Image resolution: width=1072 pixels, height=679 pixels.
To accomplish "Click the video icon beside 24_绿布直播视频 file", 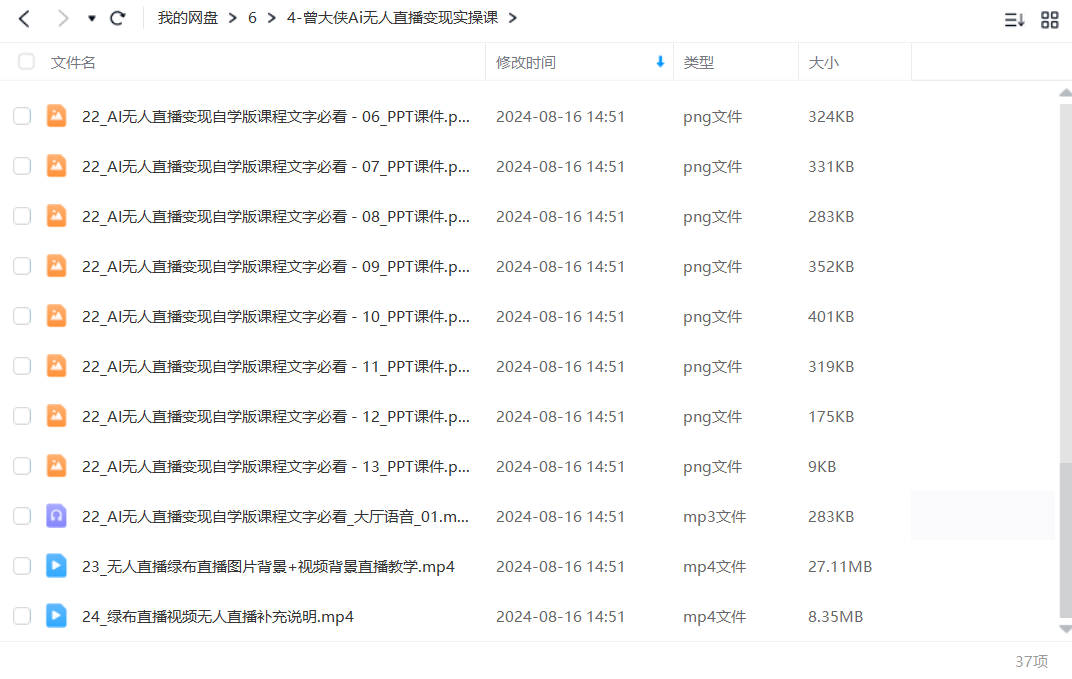I will [56, 616].
